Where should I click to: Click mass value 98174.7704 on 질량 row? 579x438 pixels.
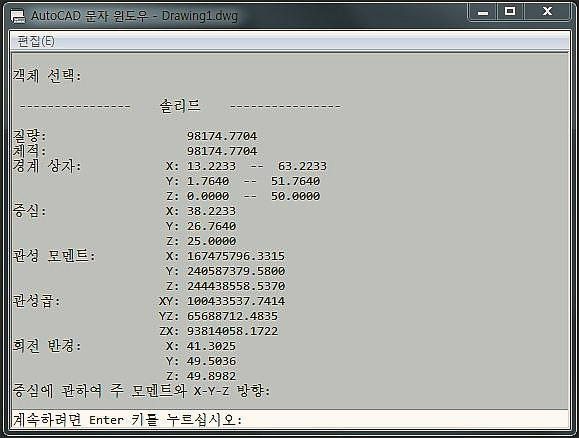222,136
